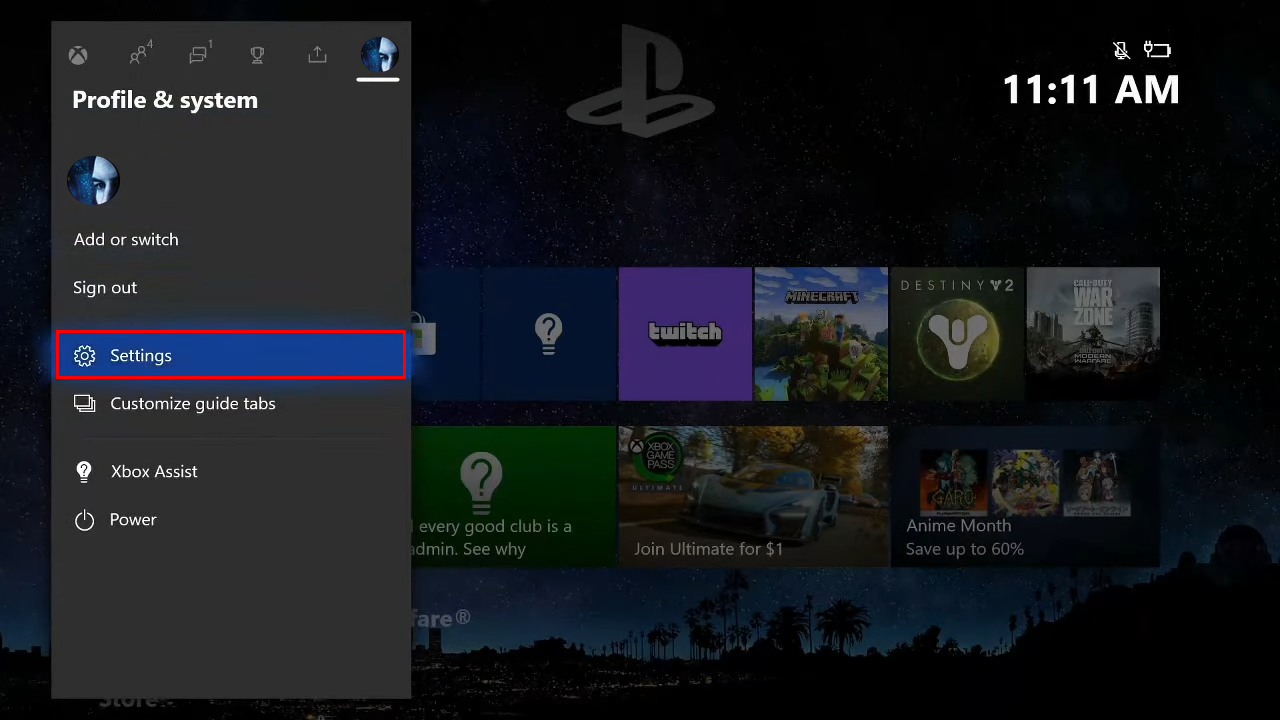Click the 11:11 AM clock
This screenshot has height=720, width=1280.
pos(1091,90)
